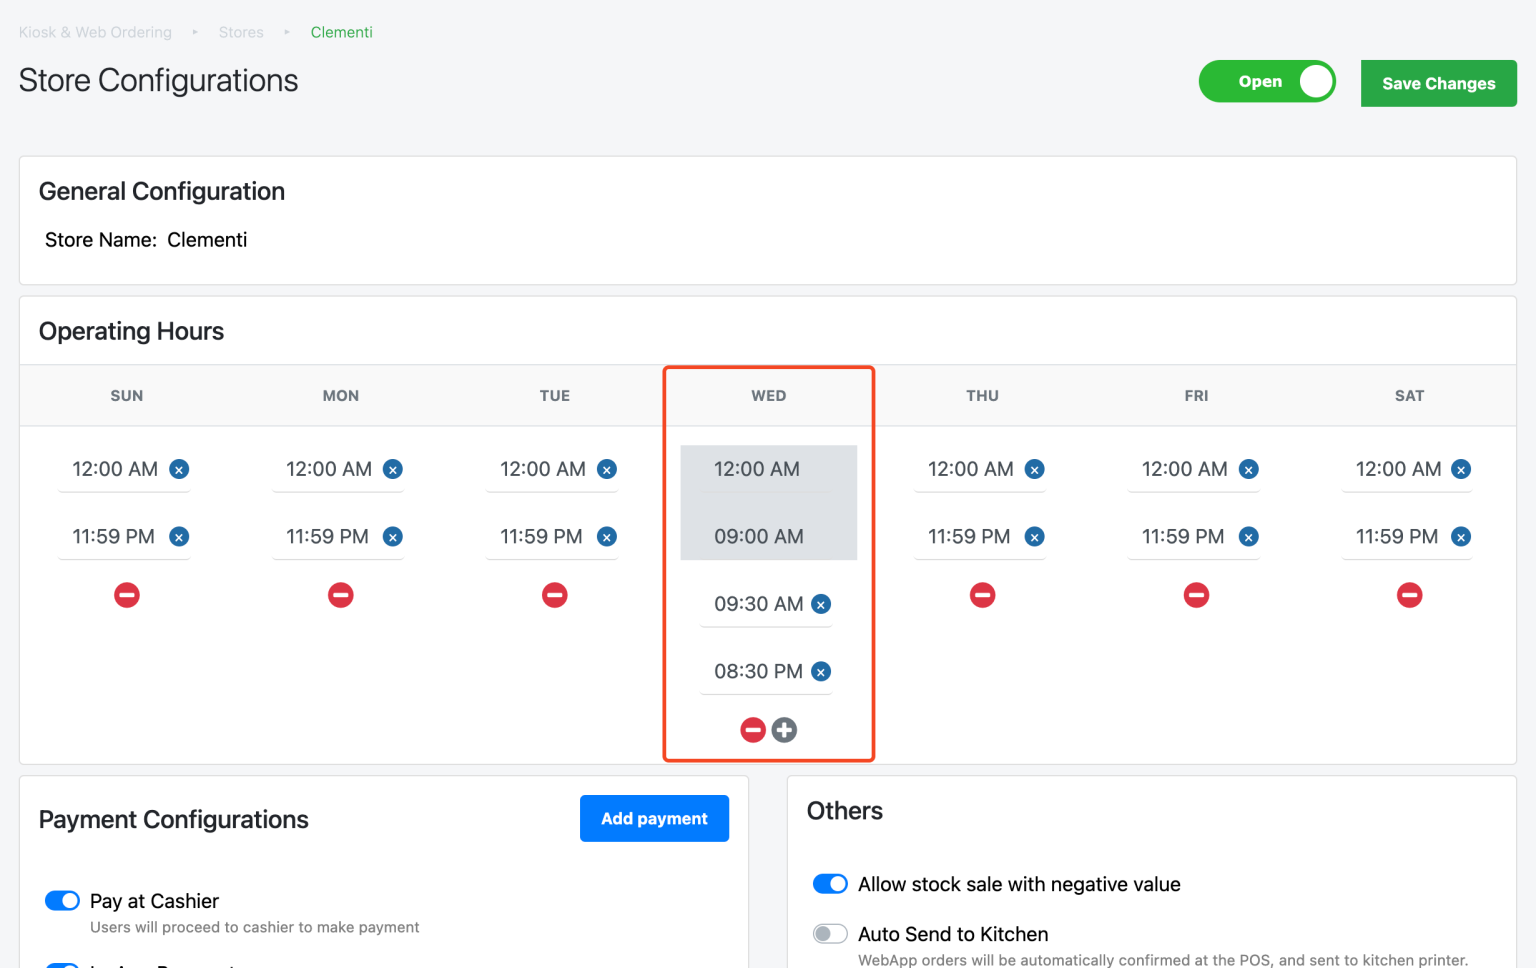Add another time slot for Wednesday
Screen dimensions: 1536x968
(x=784, y=729)
